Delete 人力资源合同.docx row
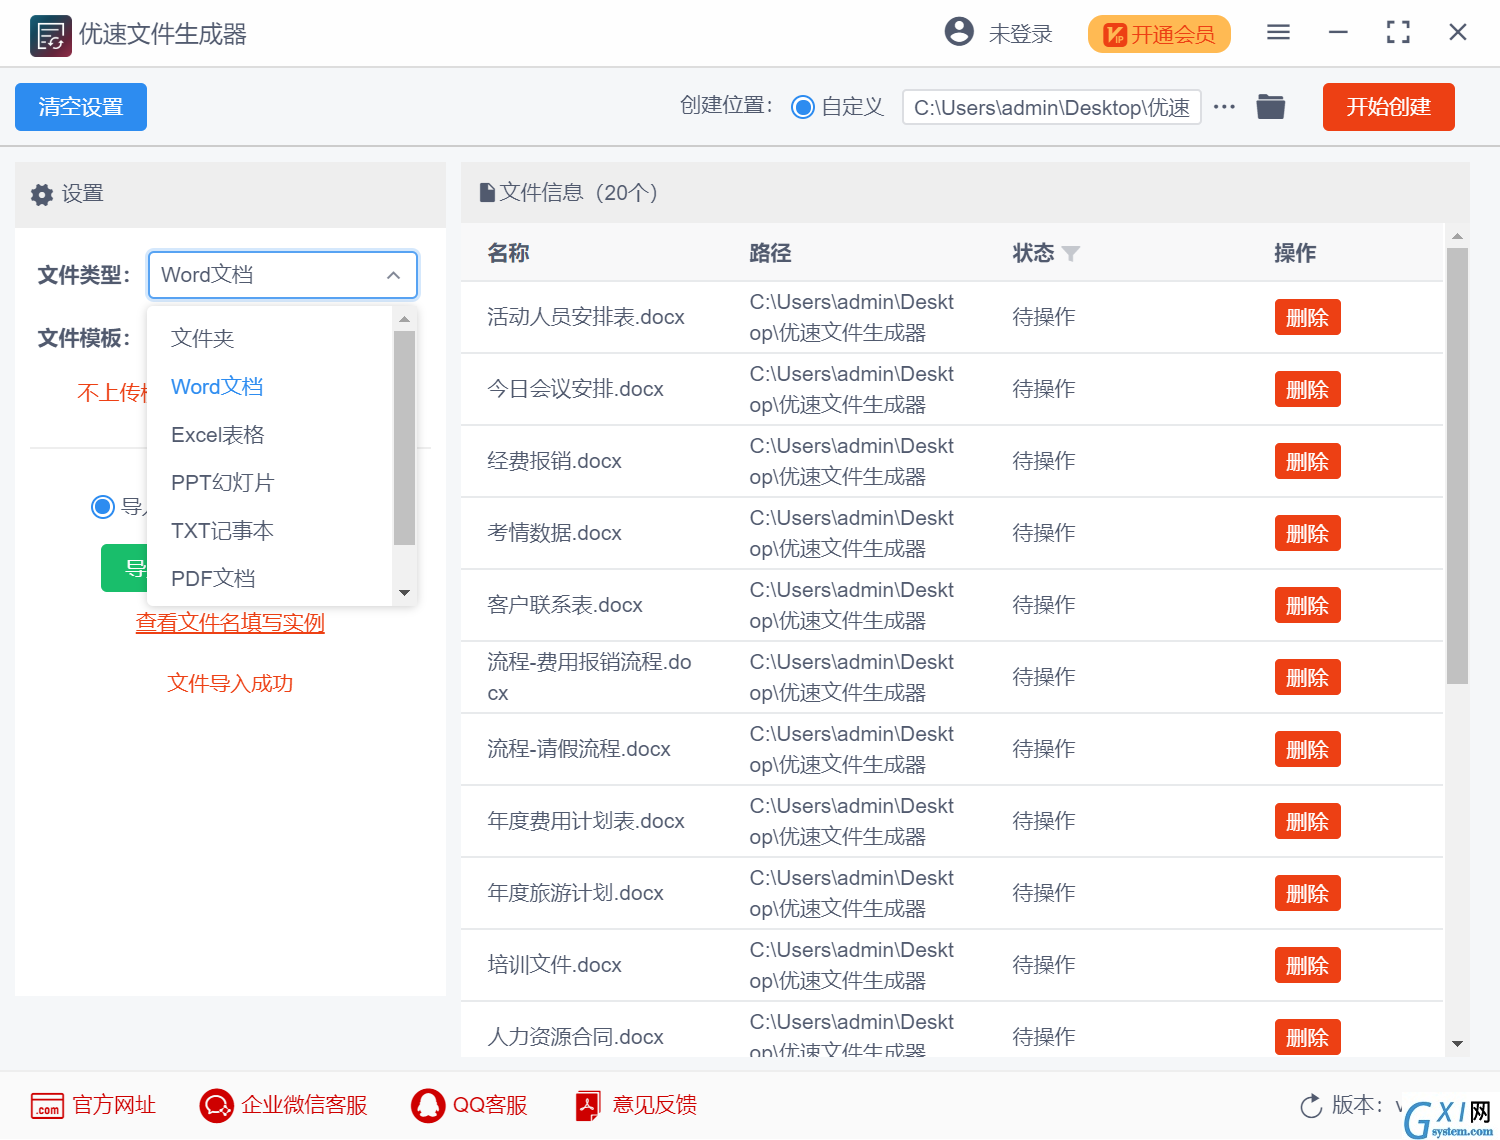The width and height of the screenshot is (1500, 1140). [x=1307, y=1038]
